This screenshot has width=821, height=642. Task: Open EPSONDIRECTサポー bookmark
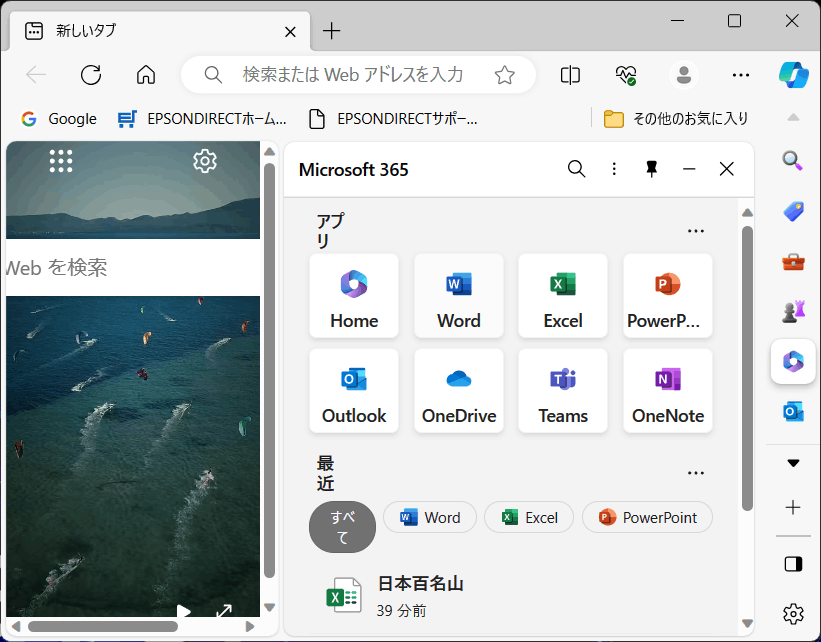click(x=394, y=119)
